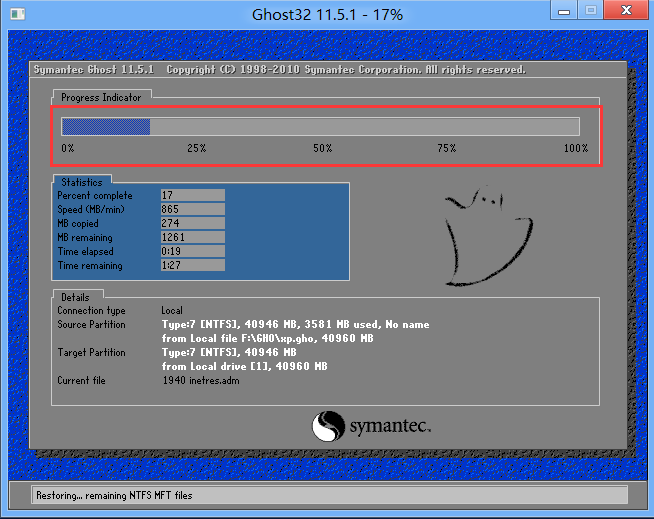The height and width of the screenshot is (519, 654).
Task: Click the Time elapsed value field
Action: [x=192, y=252]
